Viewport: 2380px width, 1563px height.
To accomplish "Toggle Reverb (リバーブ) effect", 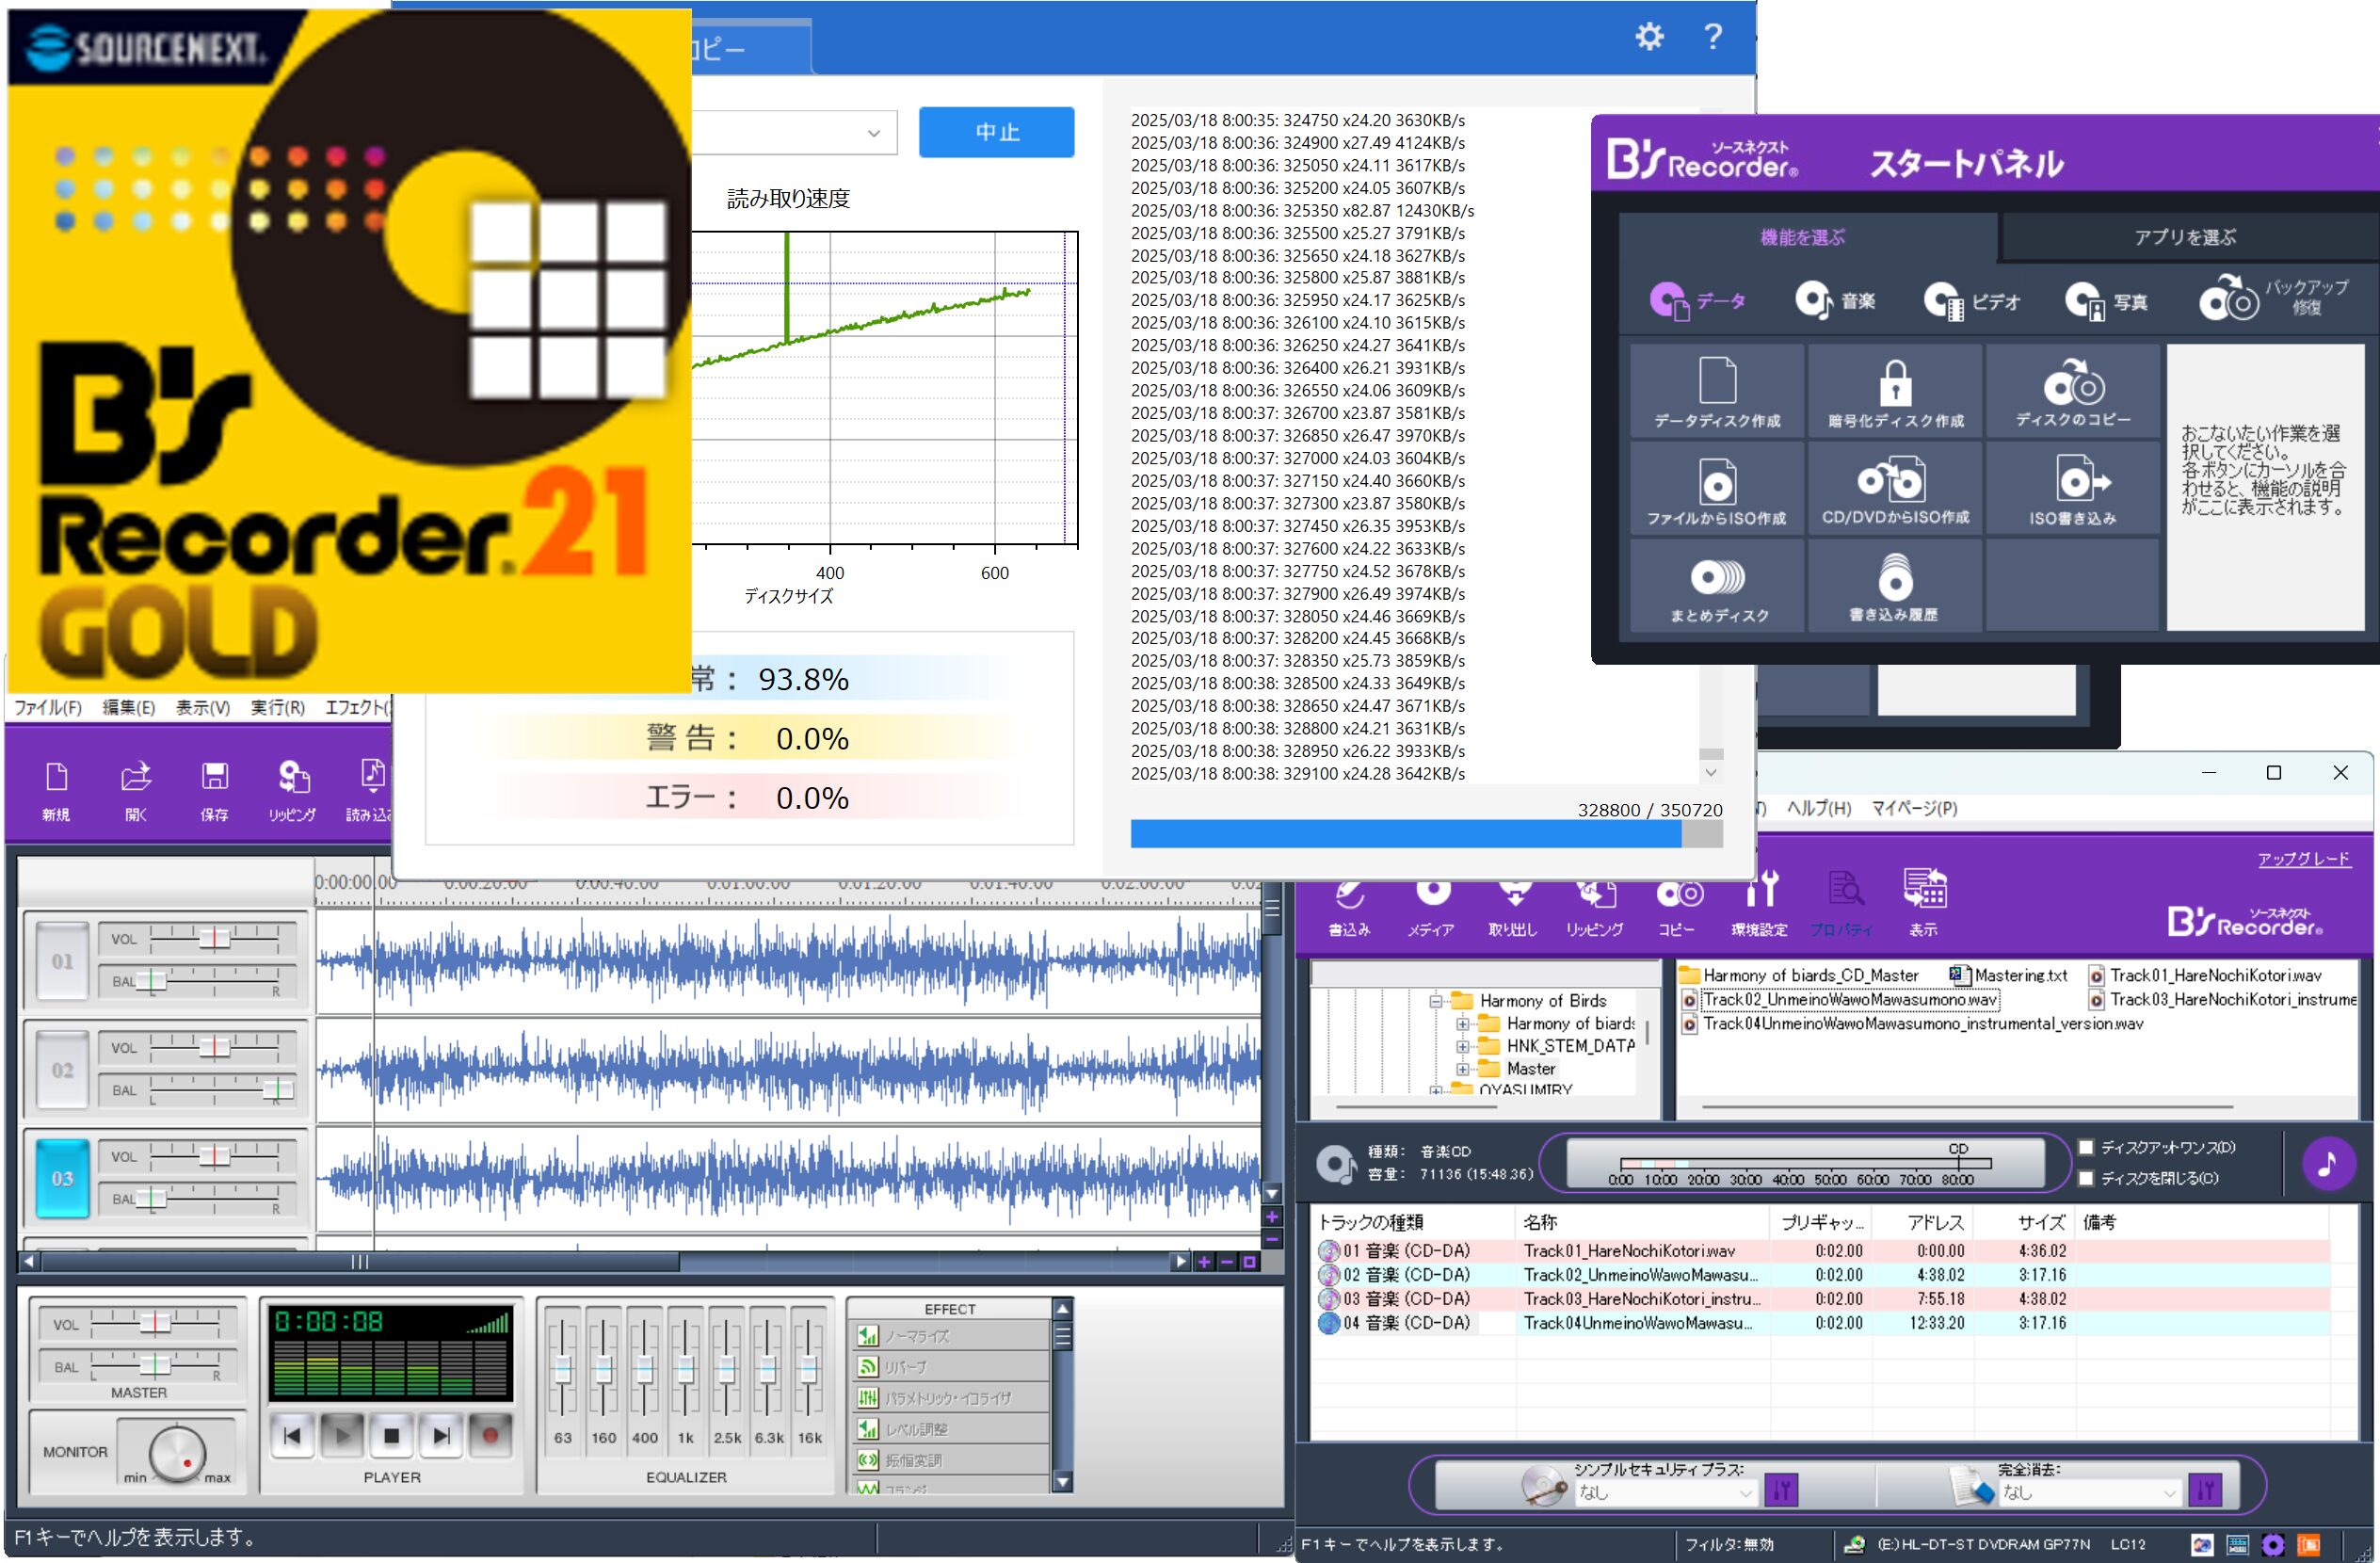I will 950,1367.
